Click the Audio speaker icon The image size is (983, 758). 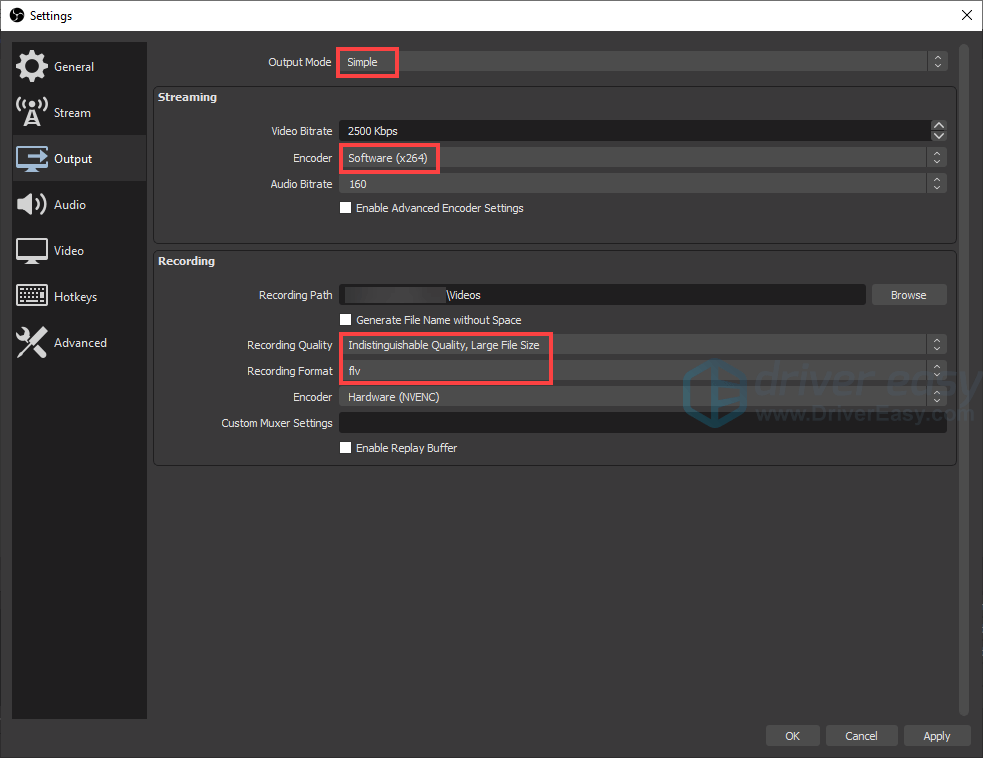[x=31, y=204]
